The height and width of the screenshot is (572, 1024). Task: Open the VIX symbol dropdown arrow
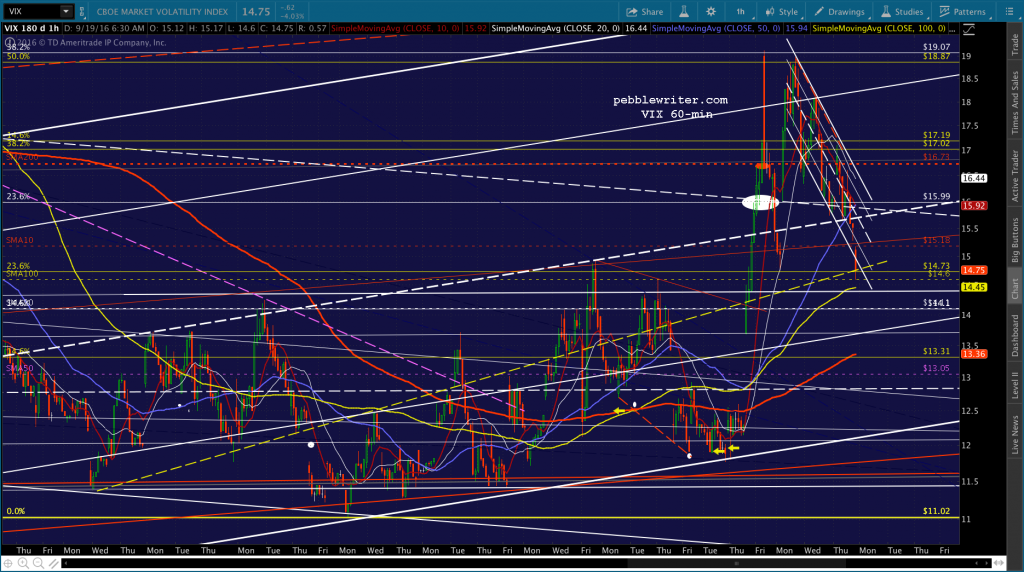(x=66, y=12)
